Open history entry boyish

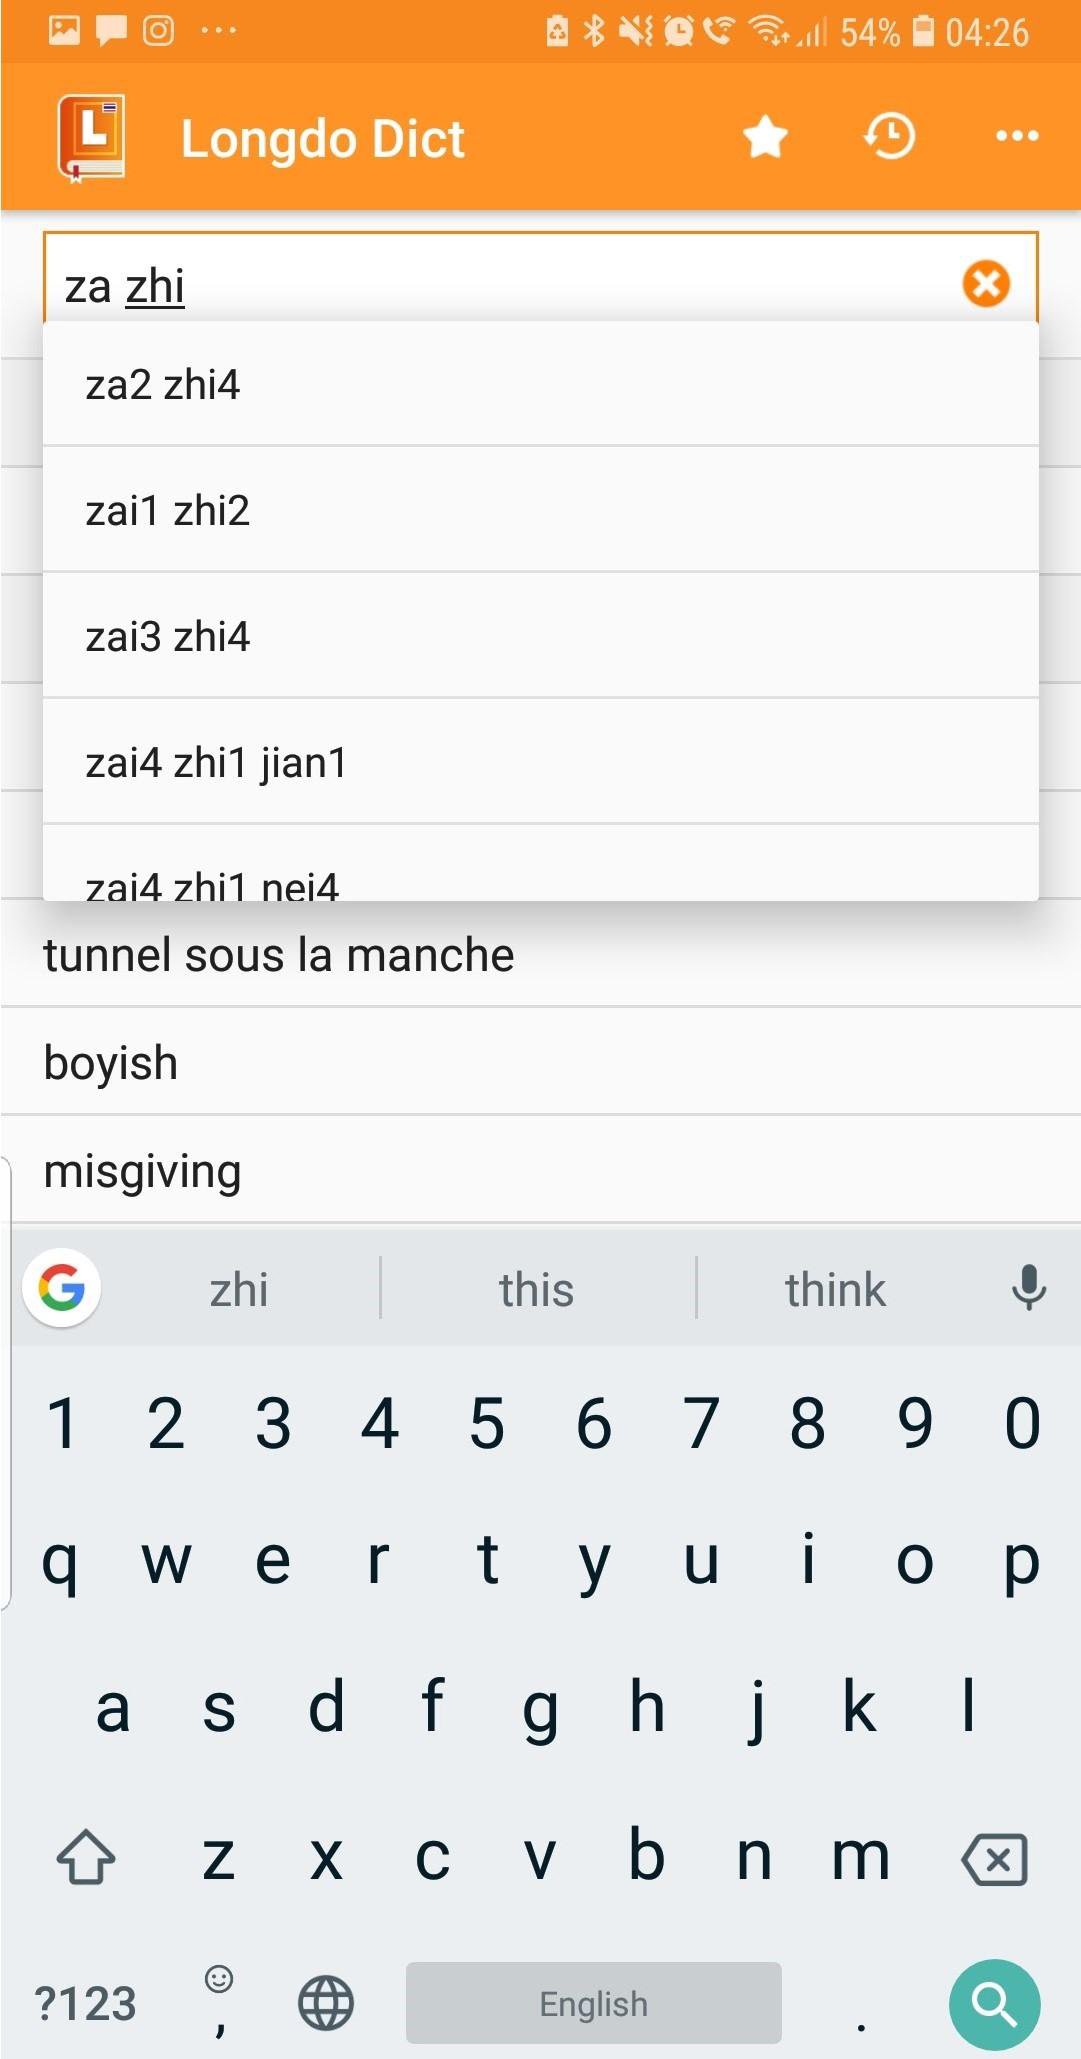[x=540, y=1062]
